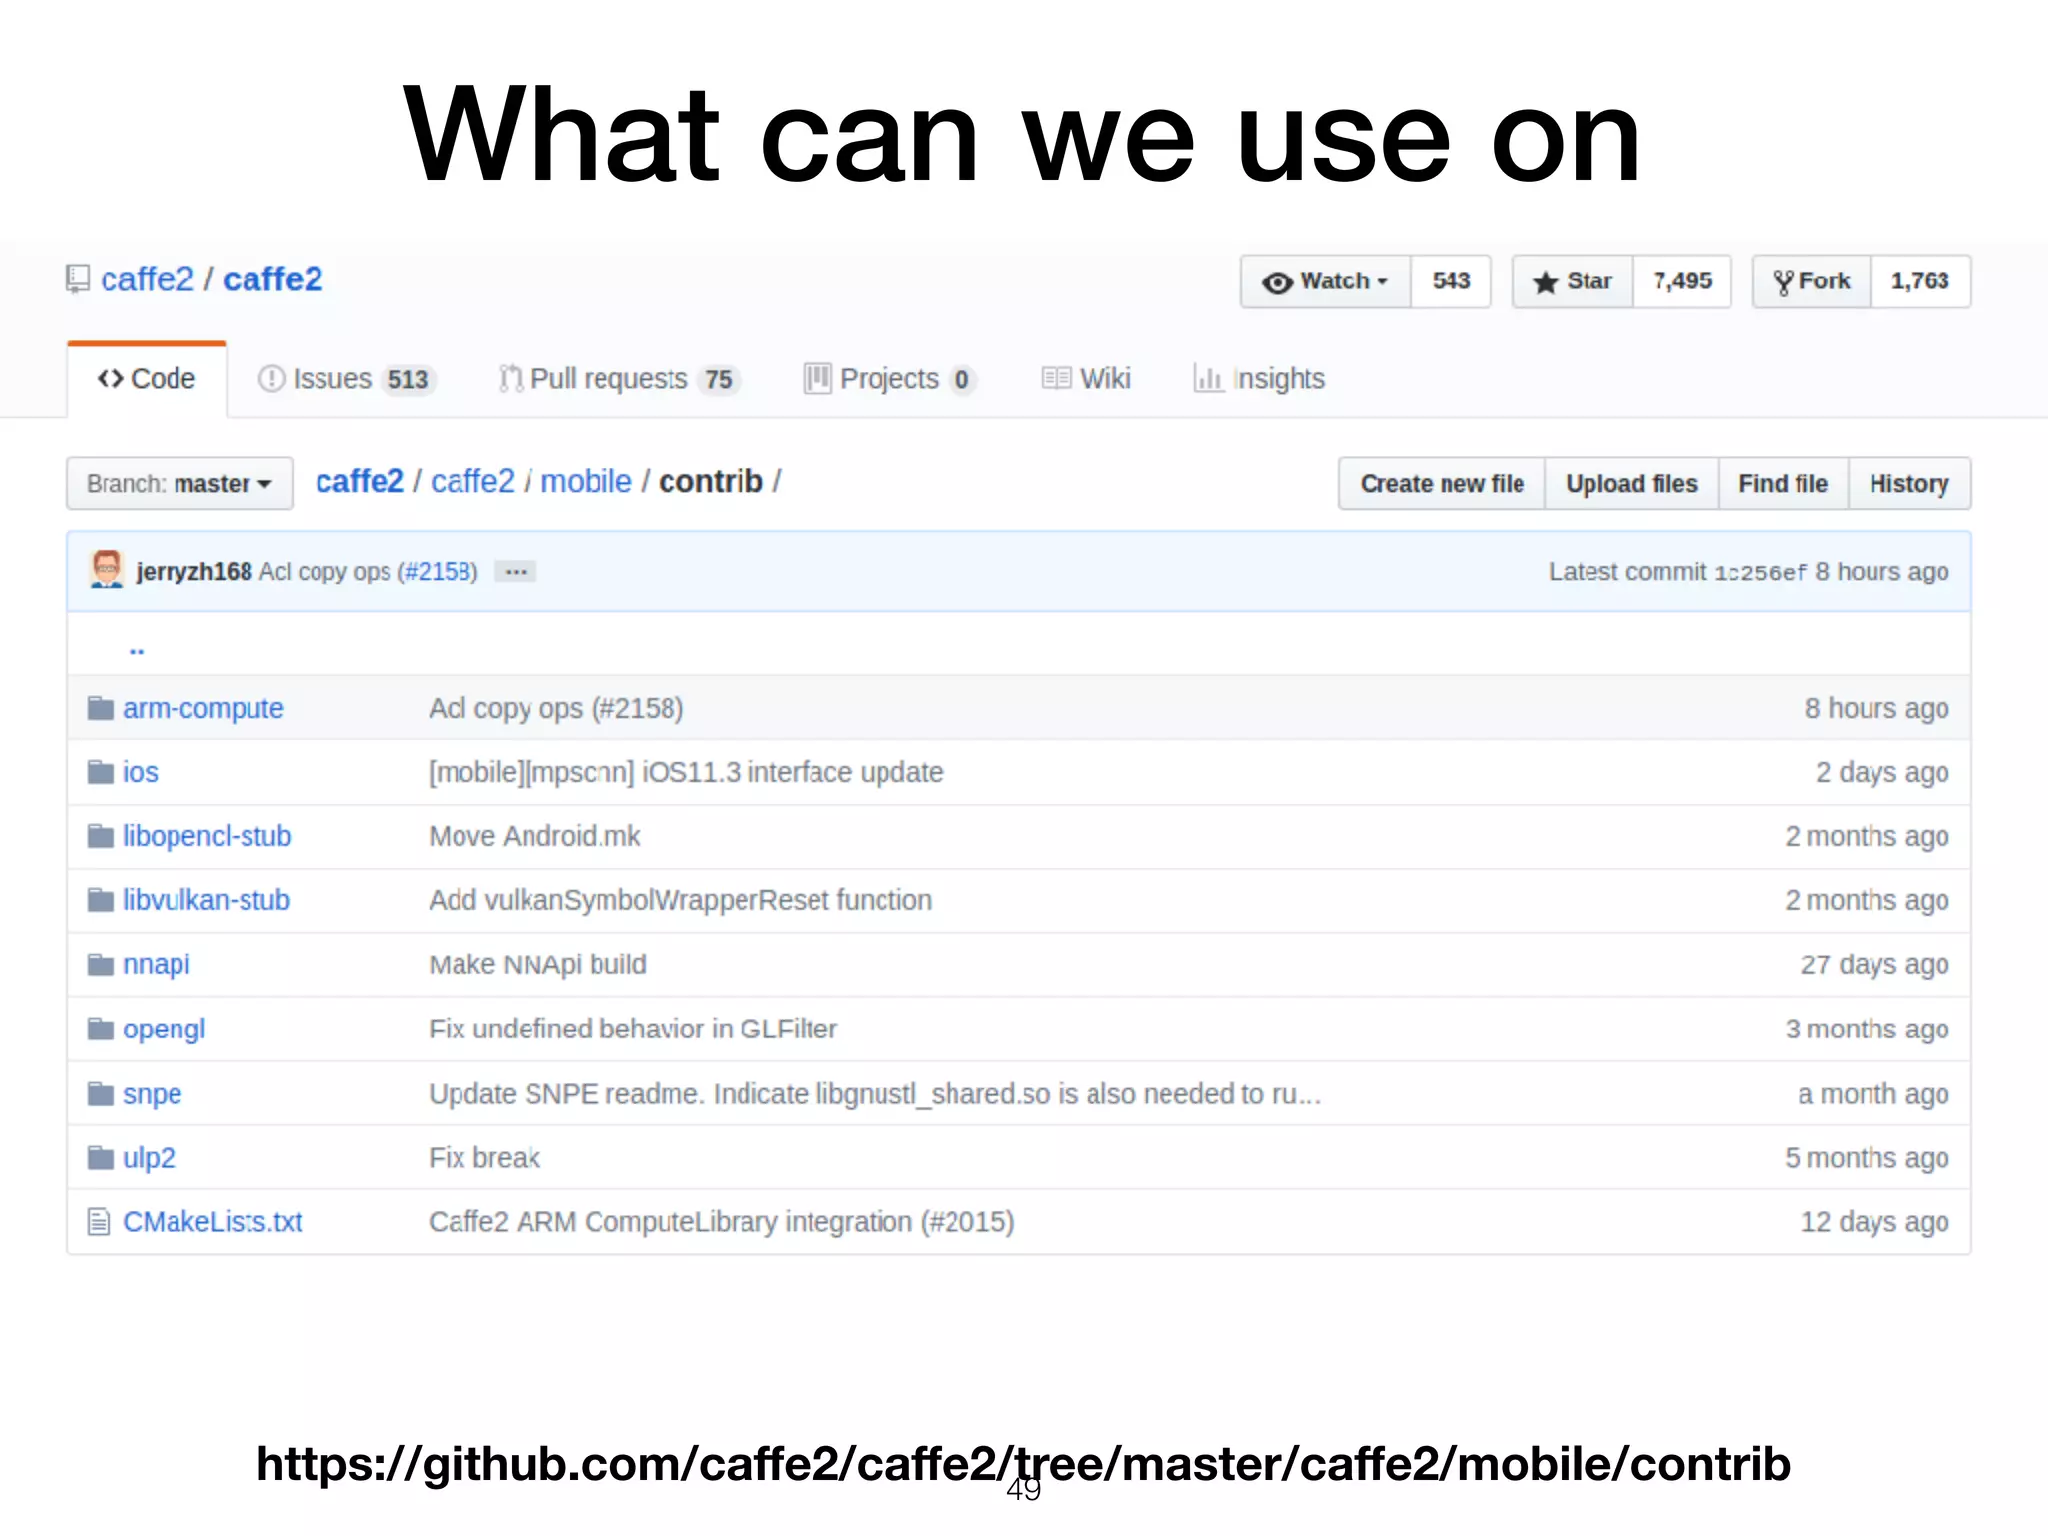Open the snpe folder
This screenshot has height=1536, width=2048.
pos(152,1094)
